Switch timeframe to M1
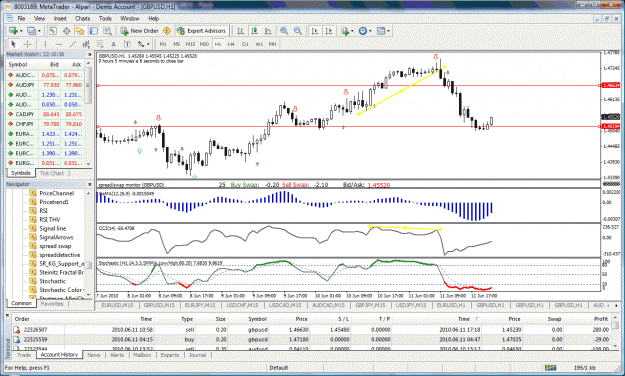Screen dimensions: 625x376 coord(163,44)
